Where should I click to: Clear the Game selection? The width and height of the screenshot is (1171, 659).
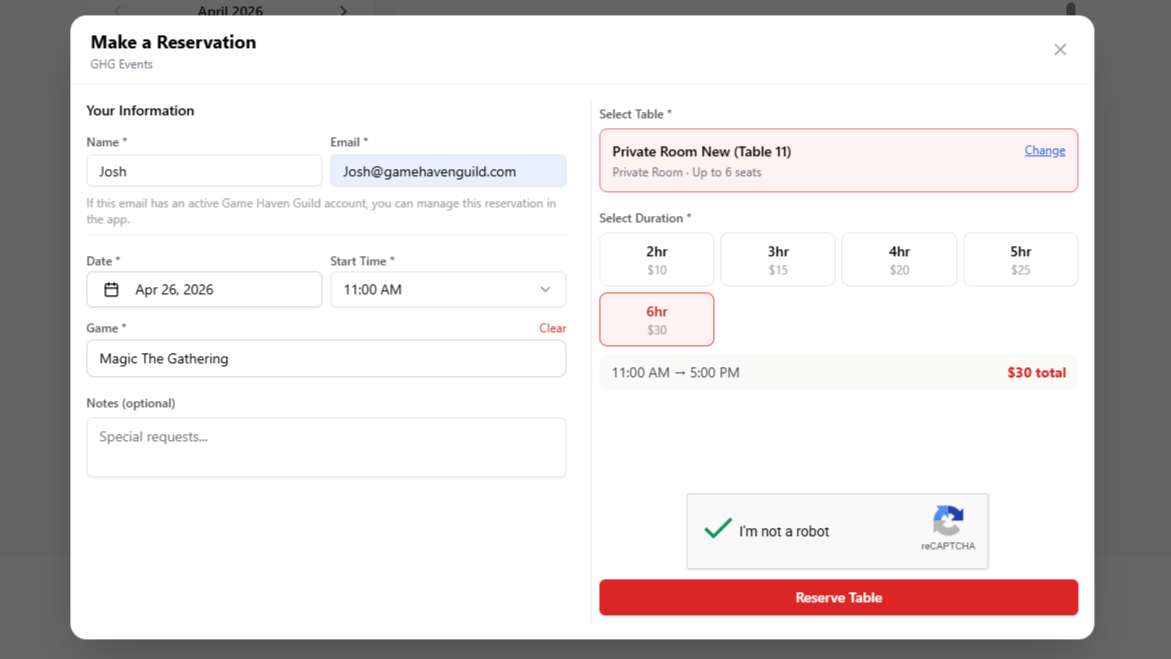tap(553, 328)
